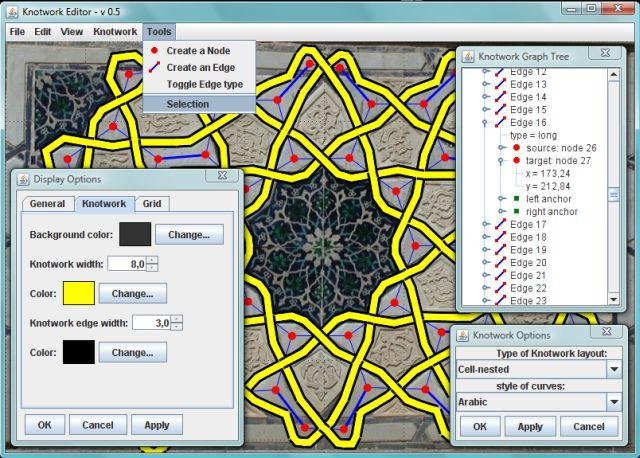Expand Edge 17 tree node

tap(485, 224)
